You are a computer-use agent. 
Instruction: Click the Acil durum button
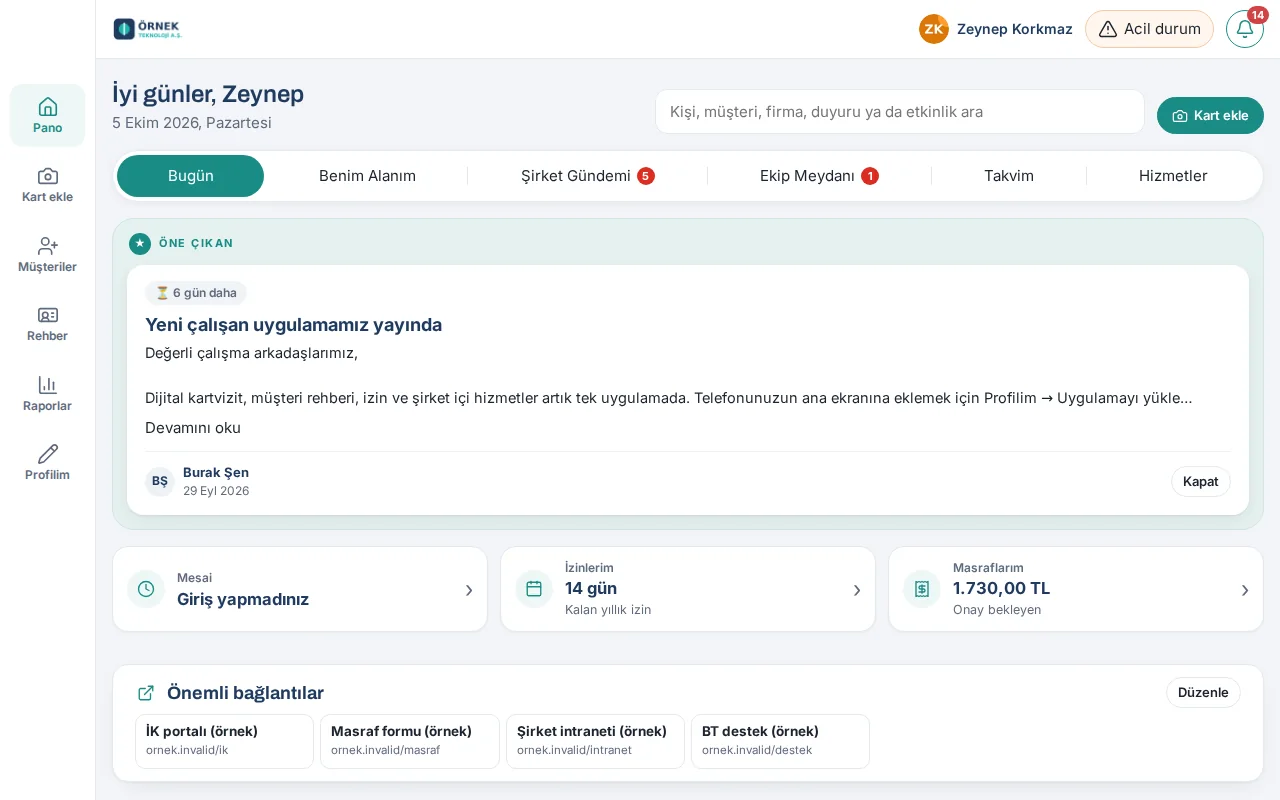[1150, 29]
